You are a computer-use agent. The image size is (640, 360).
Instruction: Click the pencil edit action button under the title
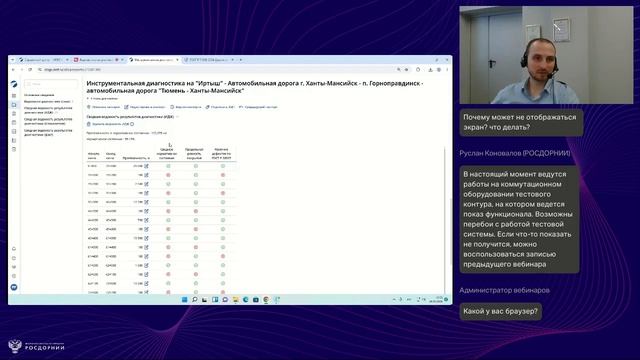coord(144,107)
